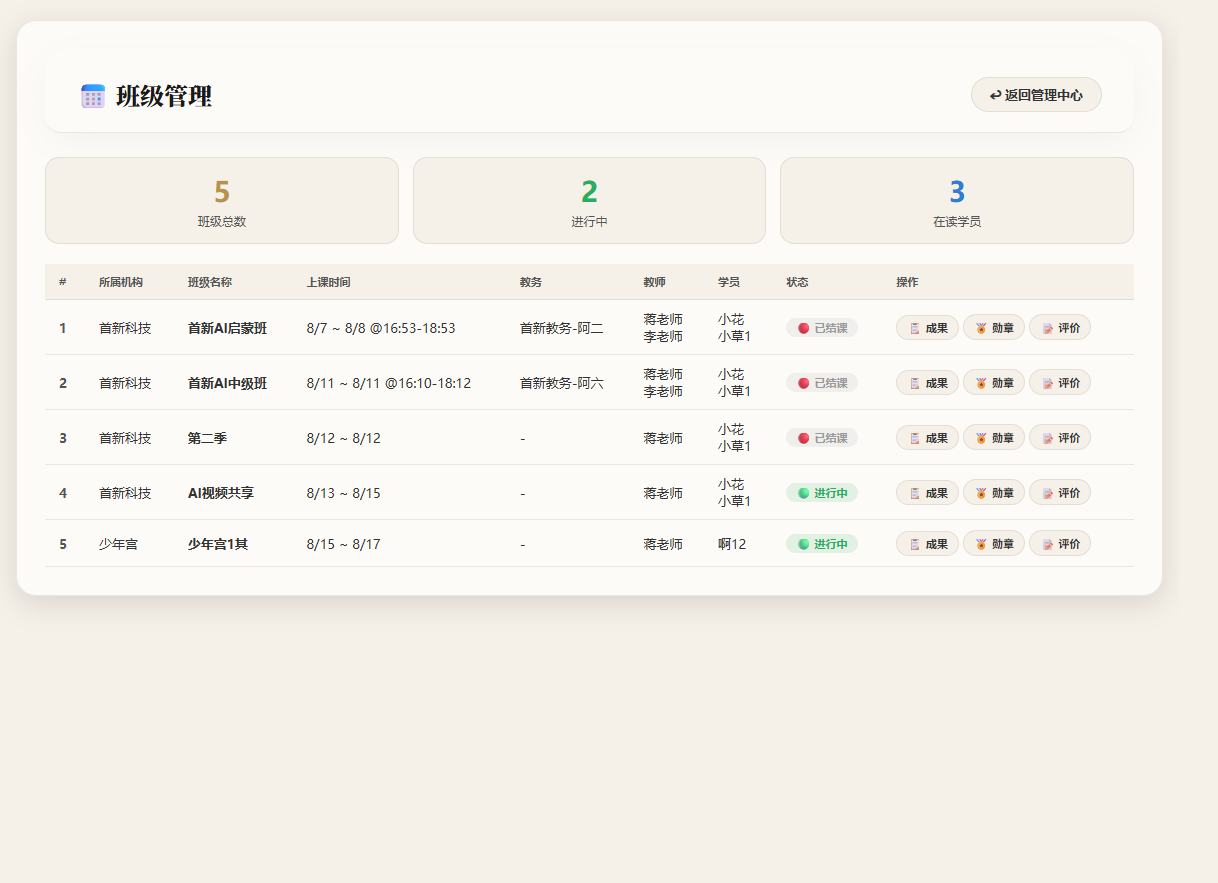The height and width of the screenshot is (883, 1218).
Task: Open 勋章 for 第二季 row
Action: pos(994,438)
